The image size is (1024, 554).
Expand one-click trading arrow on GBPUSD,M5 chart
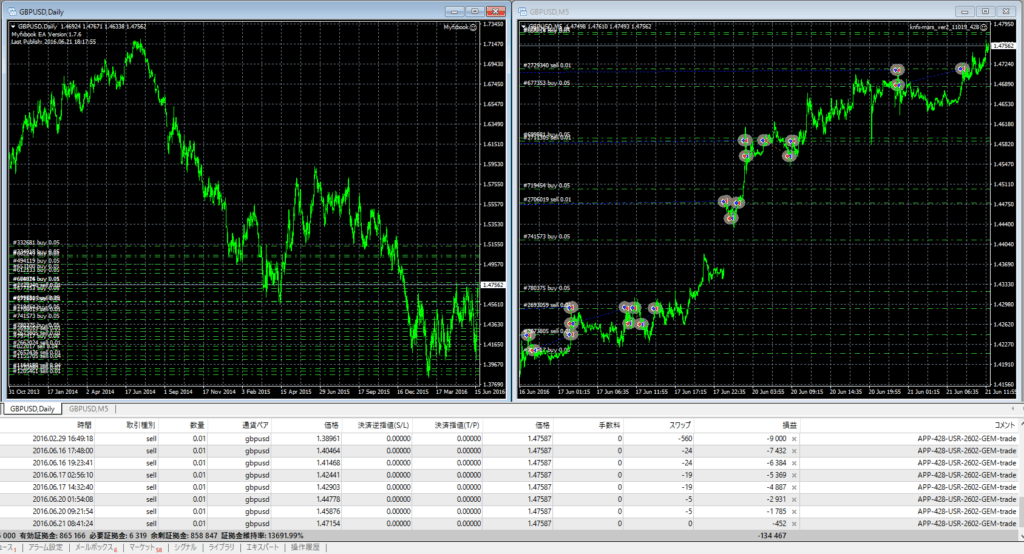pos(521,27)
